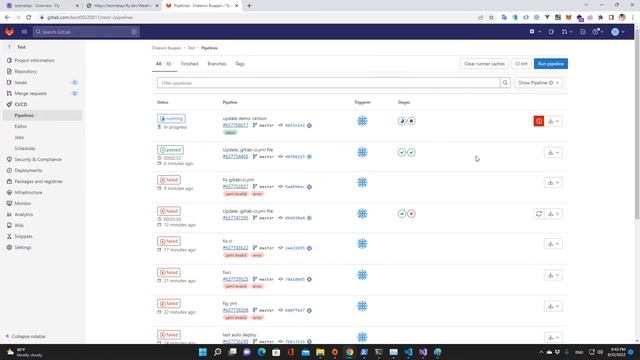This screenshot has width=640, height=360.
Task: Switch to the Finished pipelines tab
Action: [189, 64]
